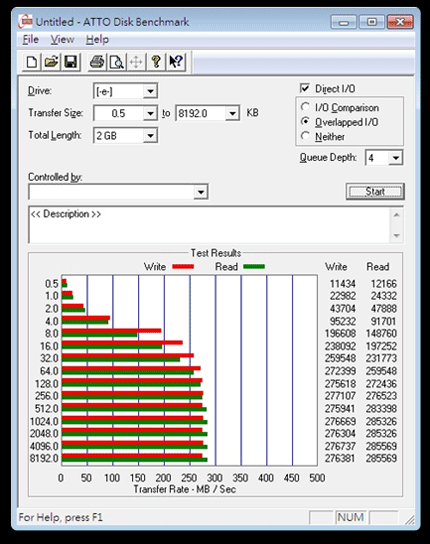
Task: Select the I/O Comparison radio button
Action: 305,107
